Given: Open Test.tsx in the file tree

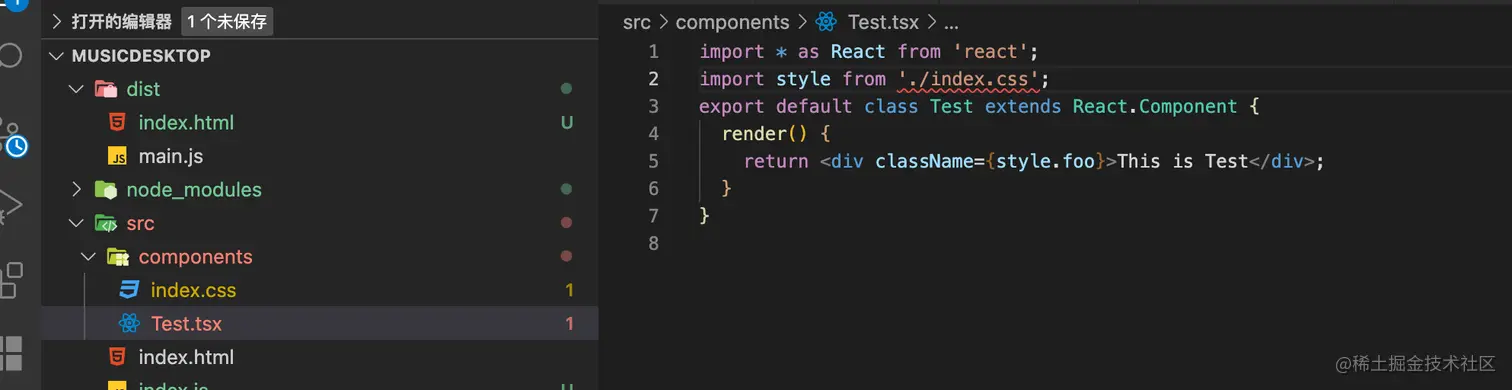Looking at the screenshot, I should click(x=186, y=324).
